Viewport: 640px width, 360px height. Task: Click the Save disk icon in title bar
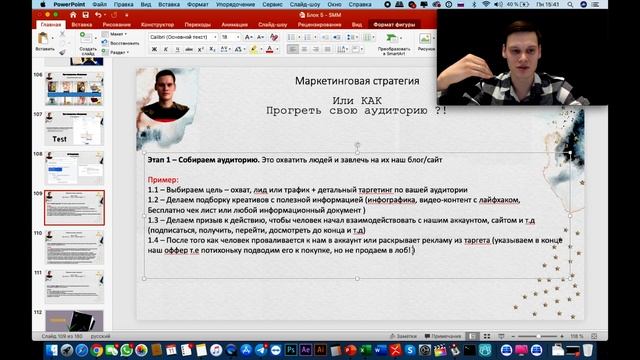(x=85, y=15)
